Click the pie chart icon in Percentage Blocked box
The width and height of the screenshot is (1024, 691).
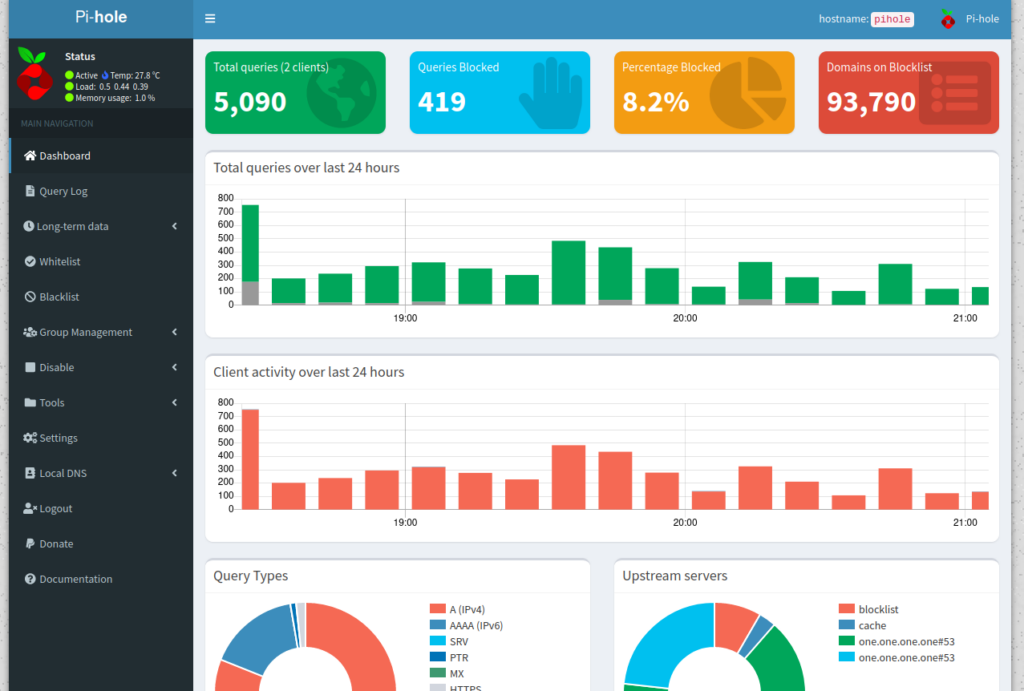(x=748, y=93)
